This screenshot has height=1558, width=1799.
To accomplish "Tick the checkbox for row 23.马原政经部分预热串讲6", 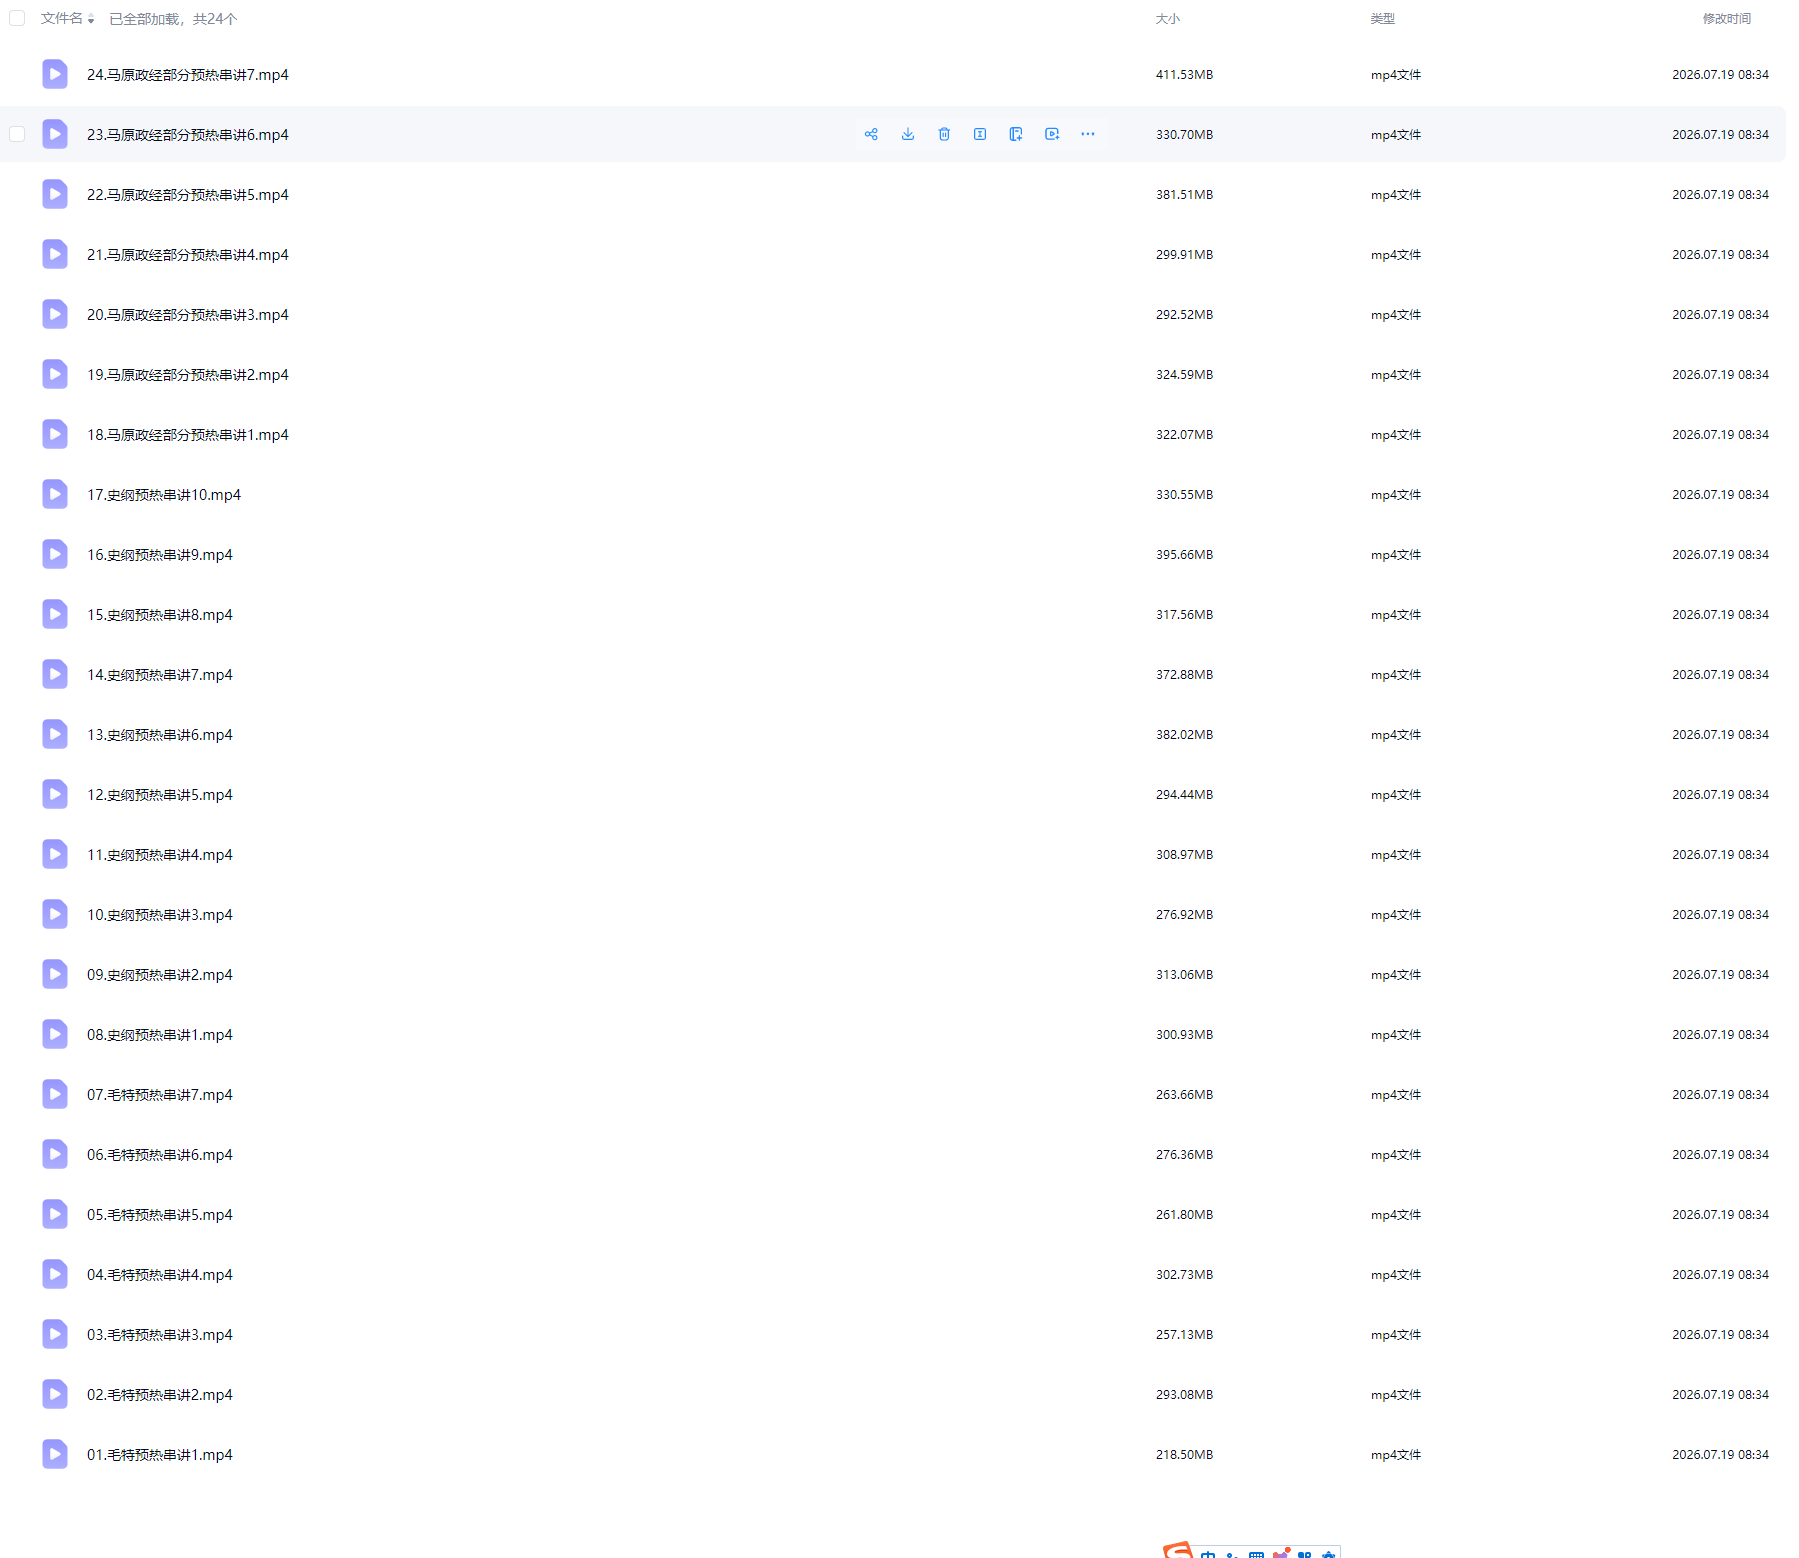I will coord(17,134).
